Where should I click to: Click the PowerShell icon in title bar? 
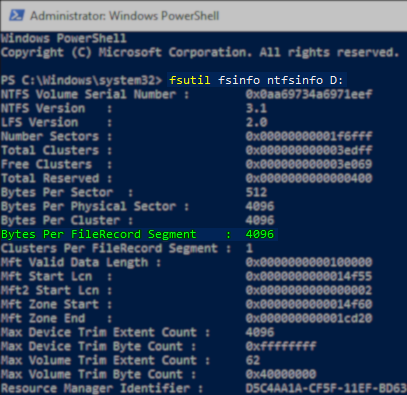pos(16,15)
